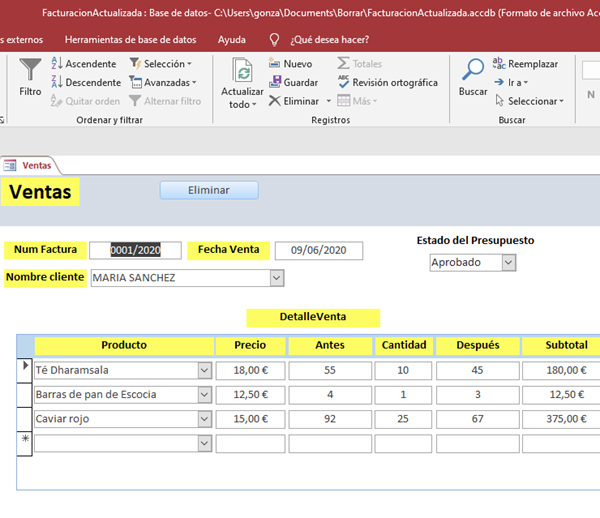Click the Filtro funnel icon
Viewport: 600px width, 518px height.
pos(30,72)
